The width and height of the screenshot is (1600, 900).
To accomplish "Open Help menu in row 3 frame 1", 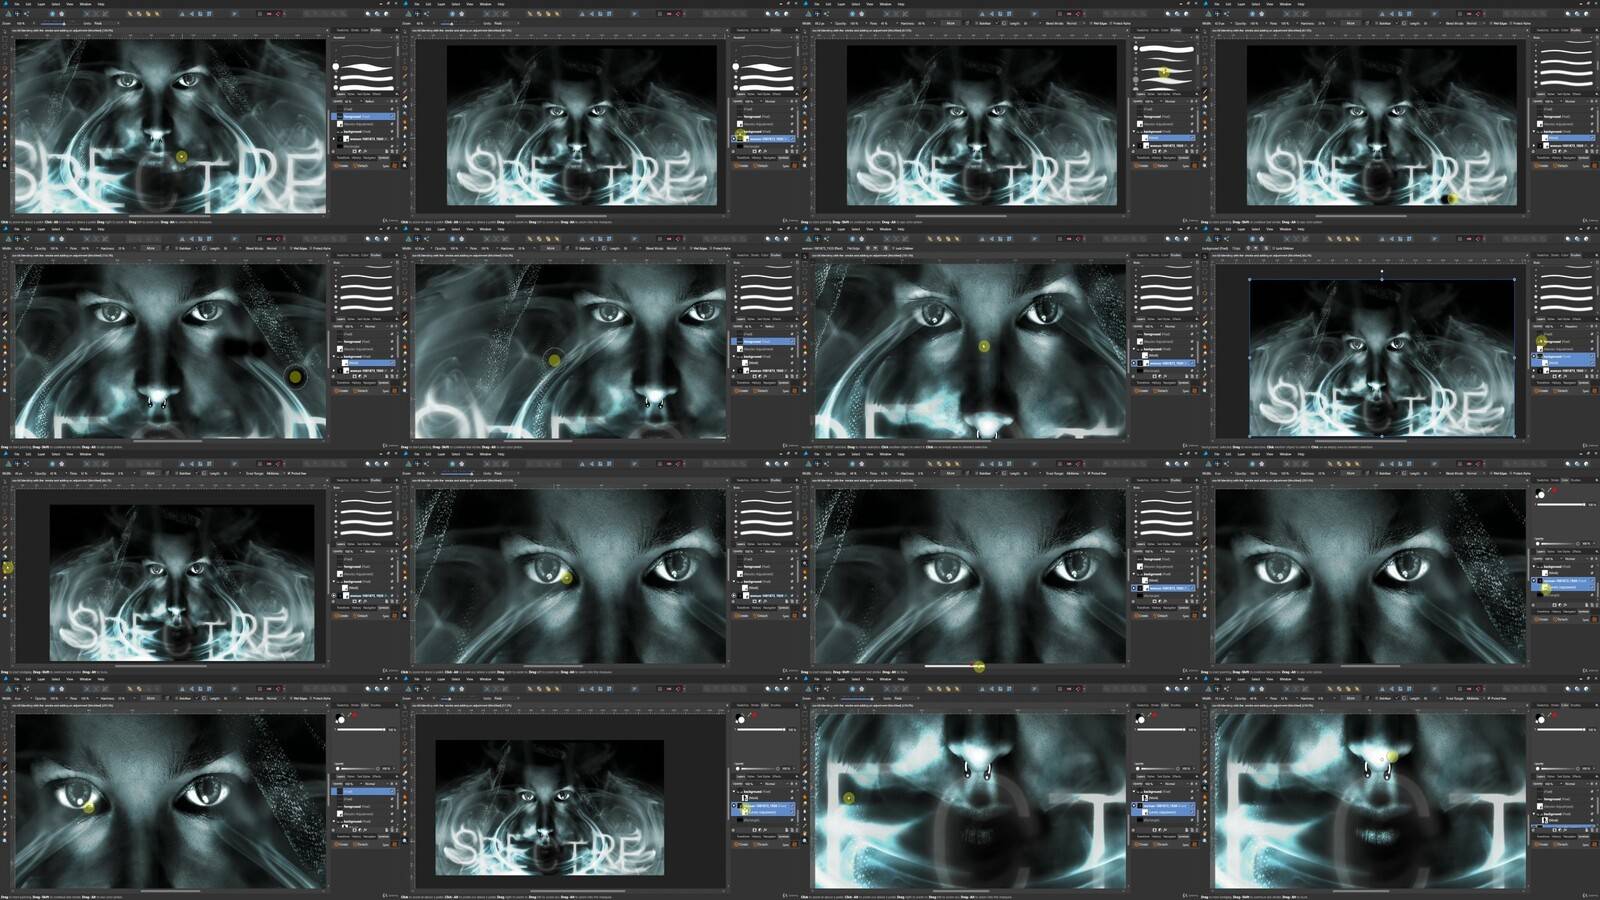I will (x=101, y=454).
